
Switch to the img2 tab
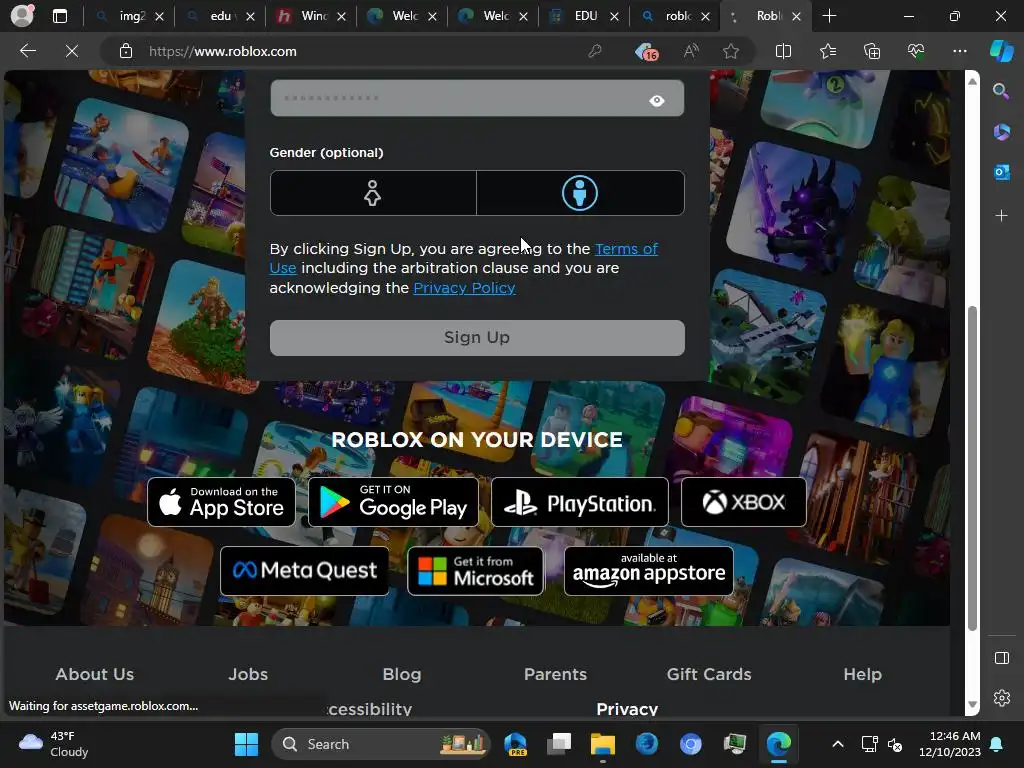(131, 16)
